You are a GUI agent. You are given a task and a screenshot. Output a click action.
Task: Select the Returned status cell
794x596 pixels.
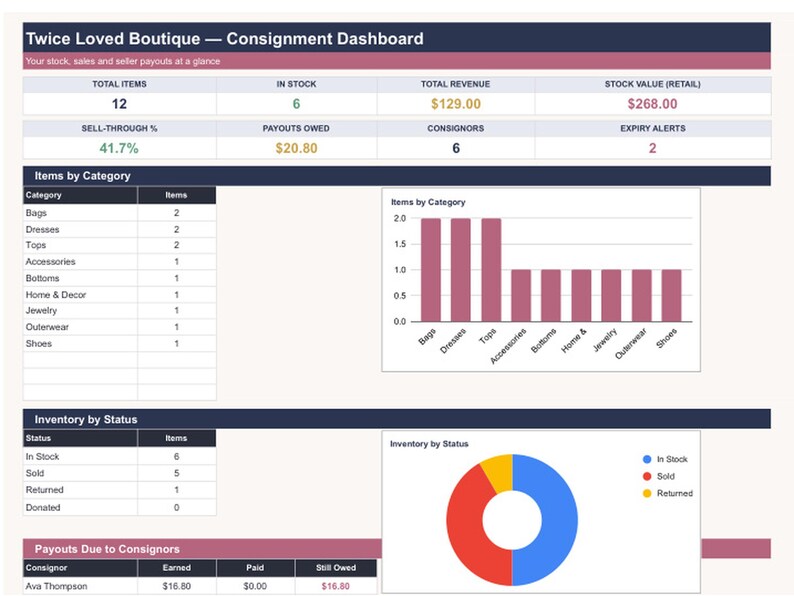coord(80,490)
